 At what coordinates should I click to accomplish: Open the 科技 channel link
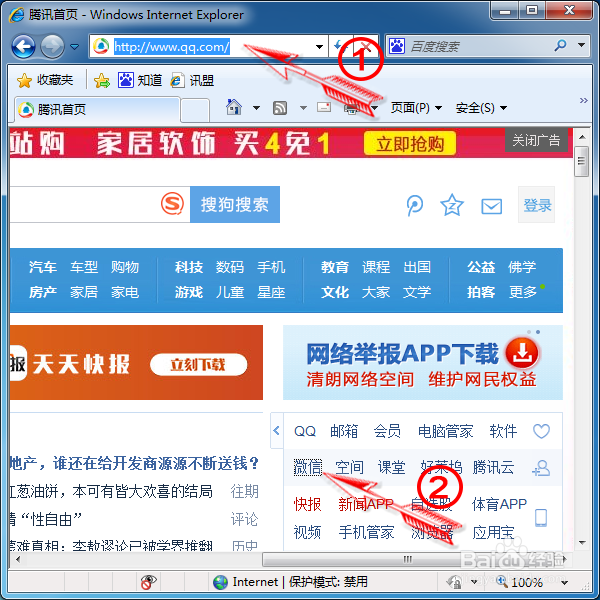[x=189, y=267]
